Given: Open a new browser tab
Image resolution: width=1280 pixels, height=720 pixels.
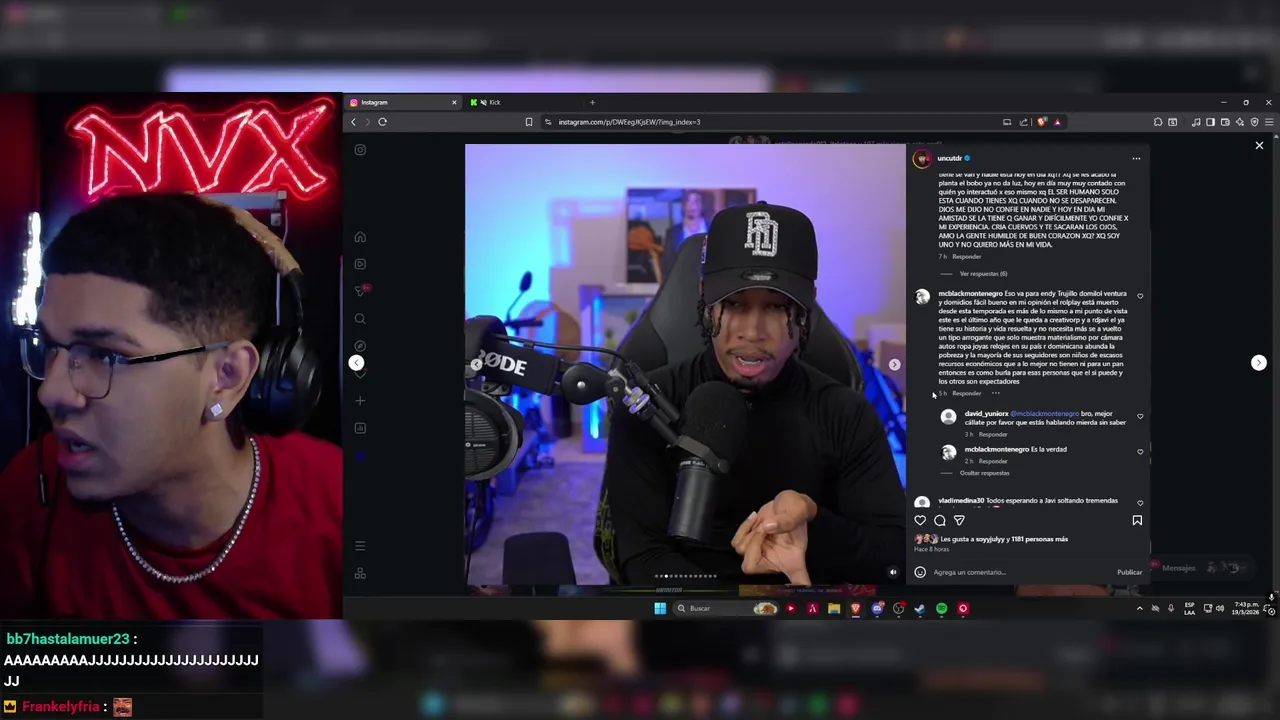Looking at the screenshot, I should pyautogui.click(x=592, y=102).
